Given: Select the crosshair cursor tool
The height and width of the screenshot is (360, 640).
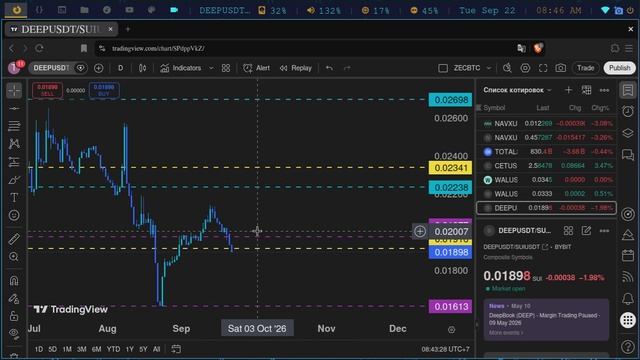Looking at the screenshot, I should (14, 90).
